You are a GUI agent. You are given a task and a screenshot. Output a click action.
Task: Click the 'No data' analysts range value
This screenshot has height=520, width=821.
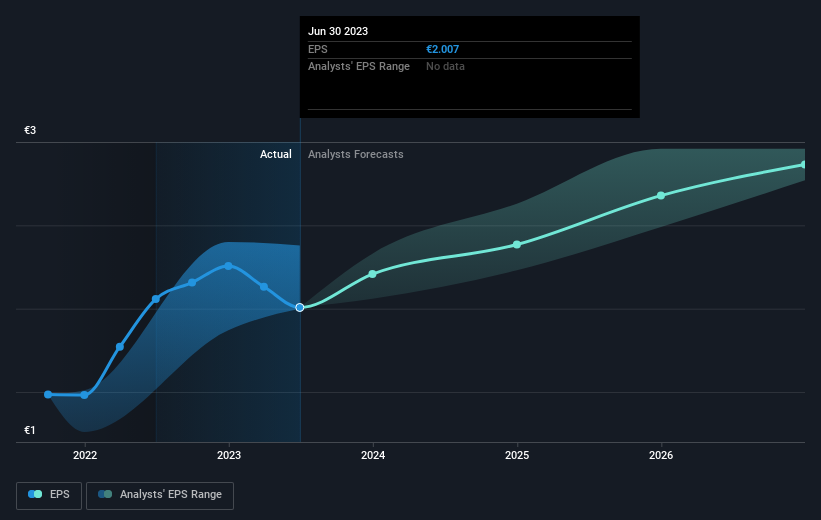pos(445,67)
